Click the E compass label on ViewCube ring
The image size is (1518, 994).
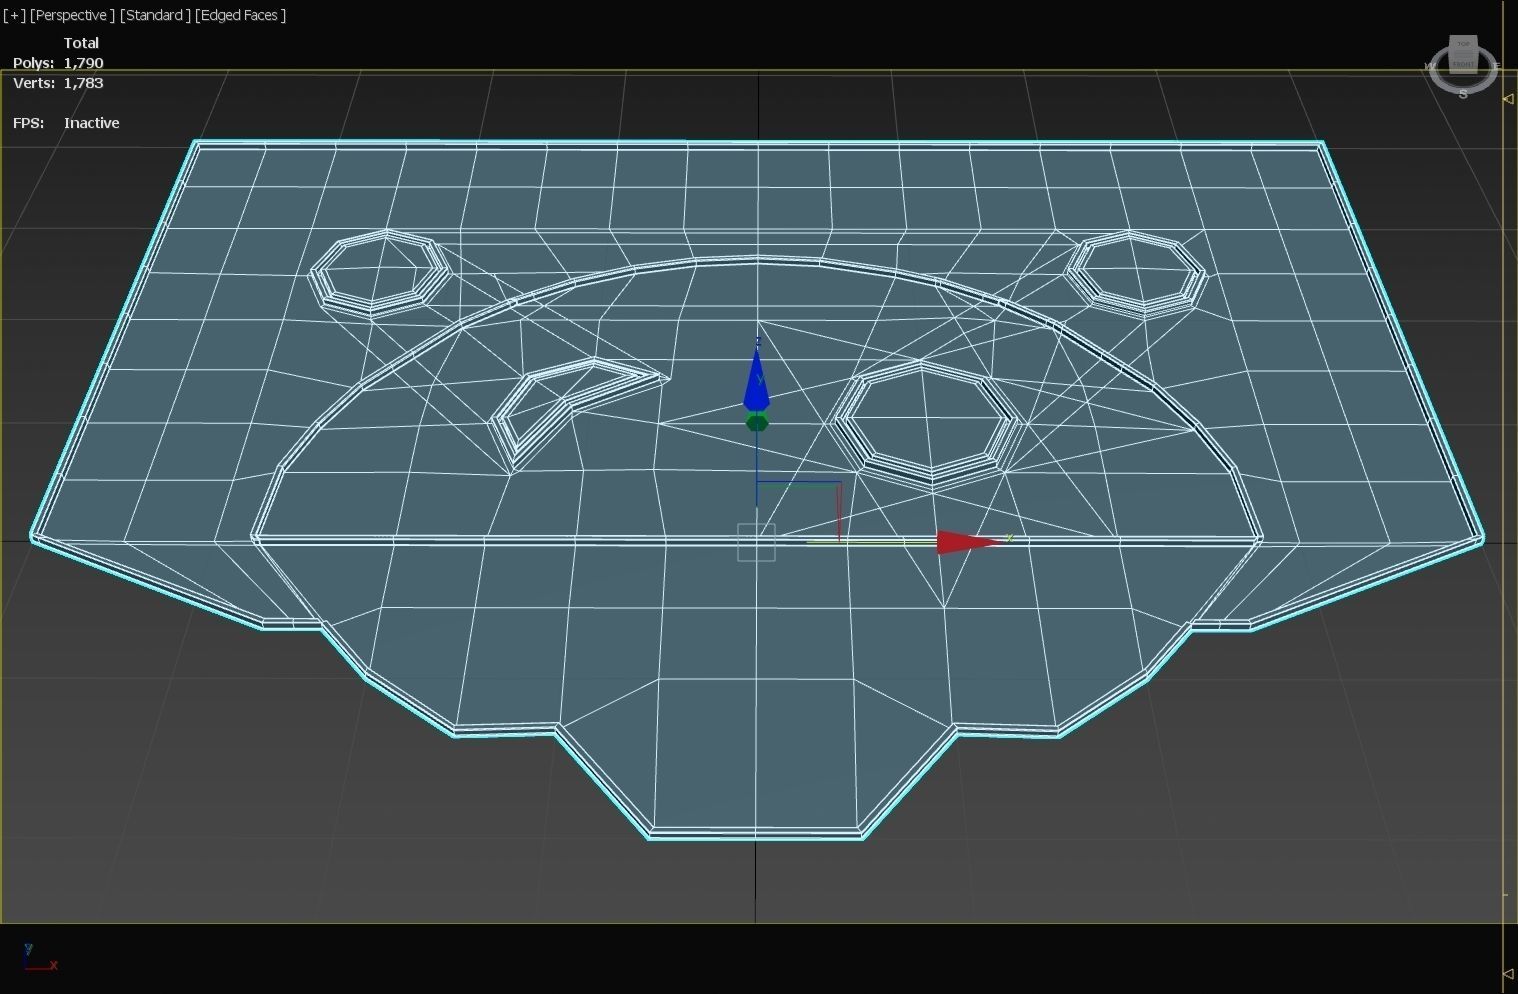point(1496,66)
